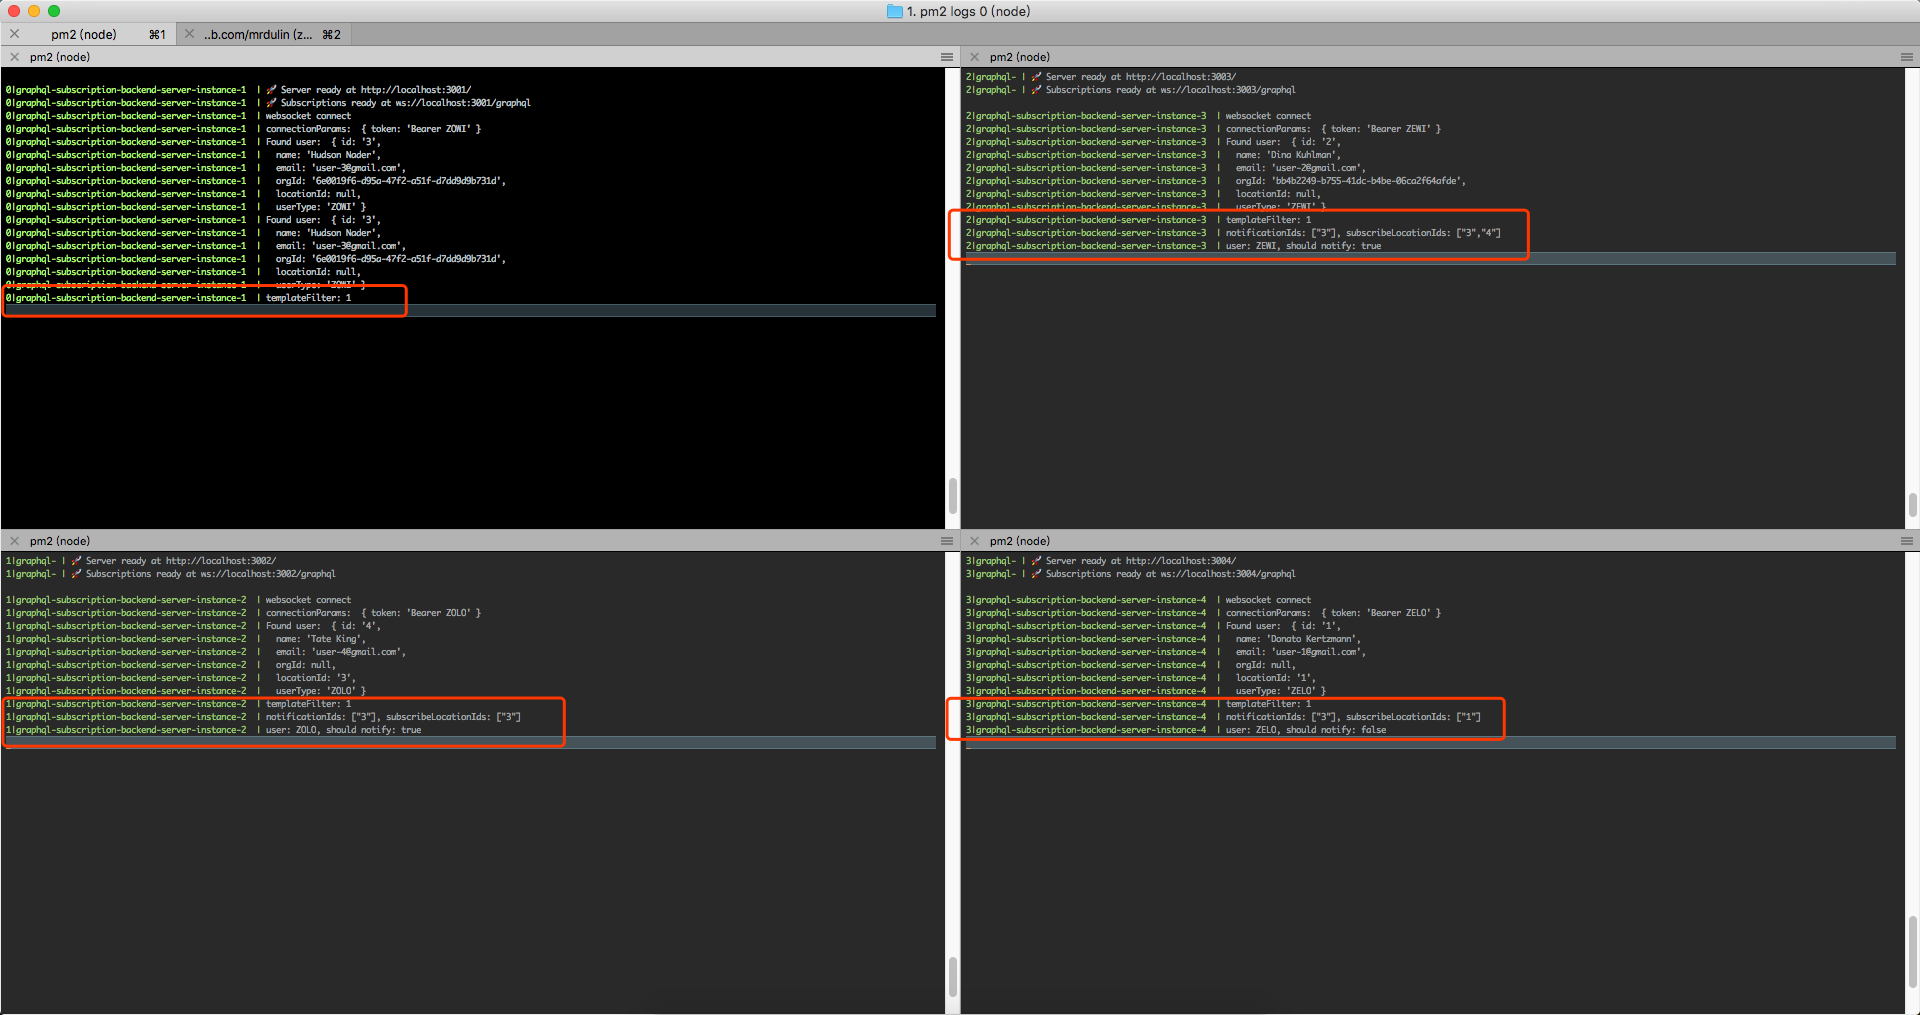Click the scrollbar thumb of instance-3 pane
Viewport: 1920px width, 1015px height.
tap(1912, 503)
